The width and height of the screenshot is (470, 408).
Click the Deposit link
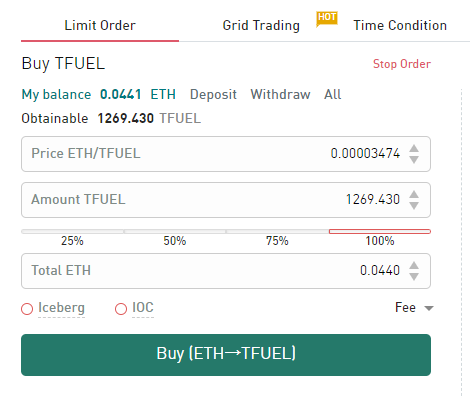click(x=213, y=94)
